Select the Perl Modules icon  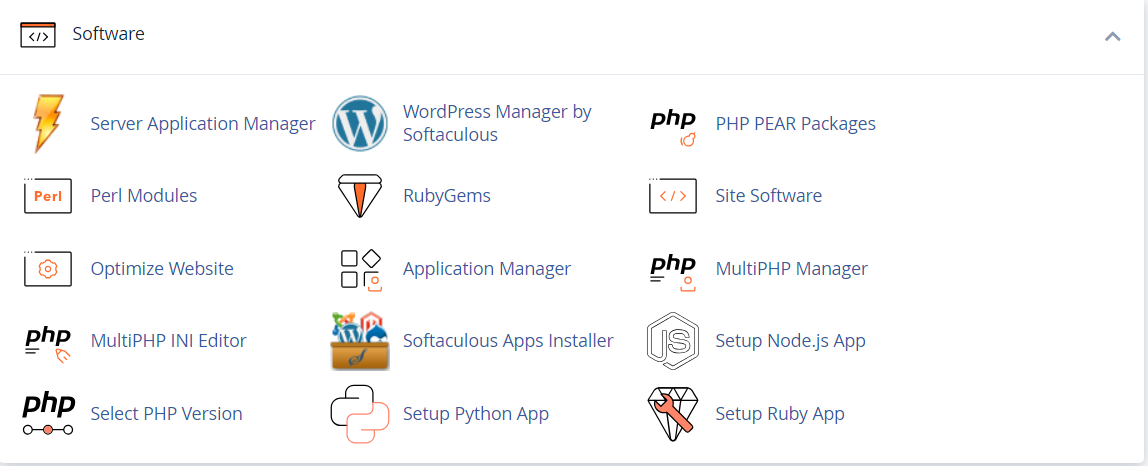tap(48, 195)
